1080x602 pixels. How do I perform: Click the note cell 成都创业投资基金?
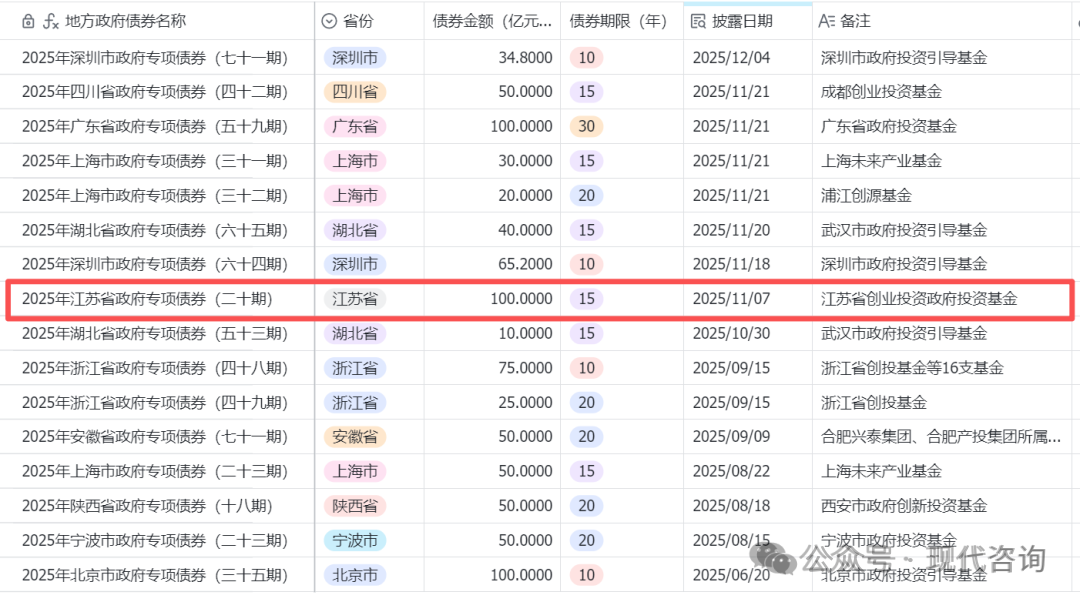(x=942, y=92)
